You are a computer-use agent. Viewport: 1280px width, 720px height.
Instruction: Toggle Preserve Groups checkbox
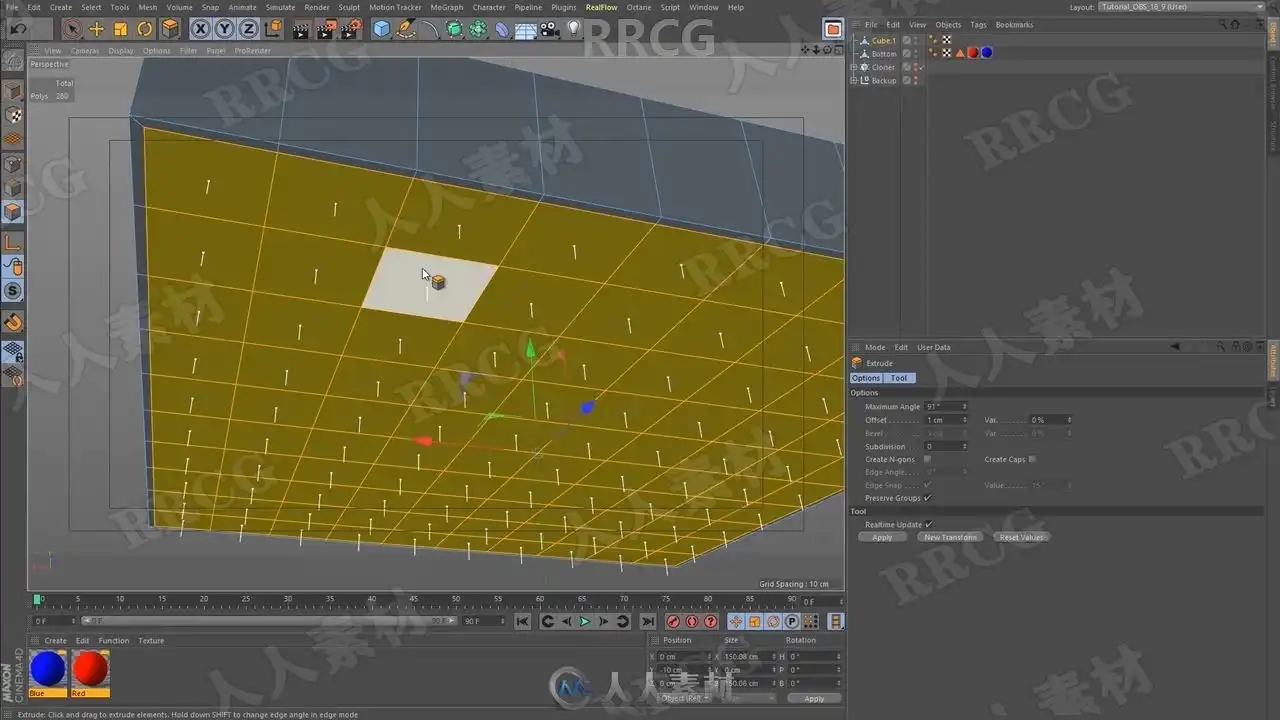pos(928,498)
